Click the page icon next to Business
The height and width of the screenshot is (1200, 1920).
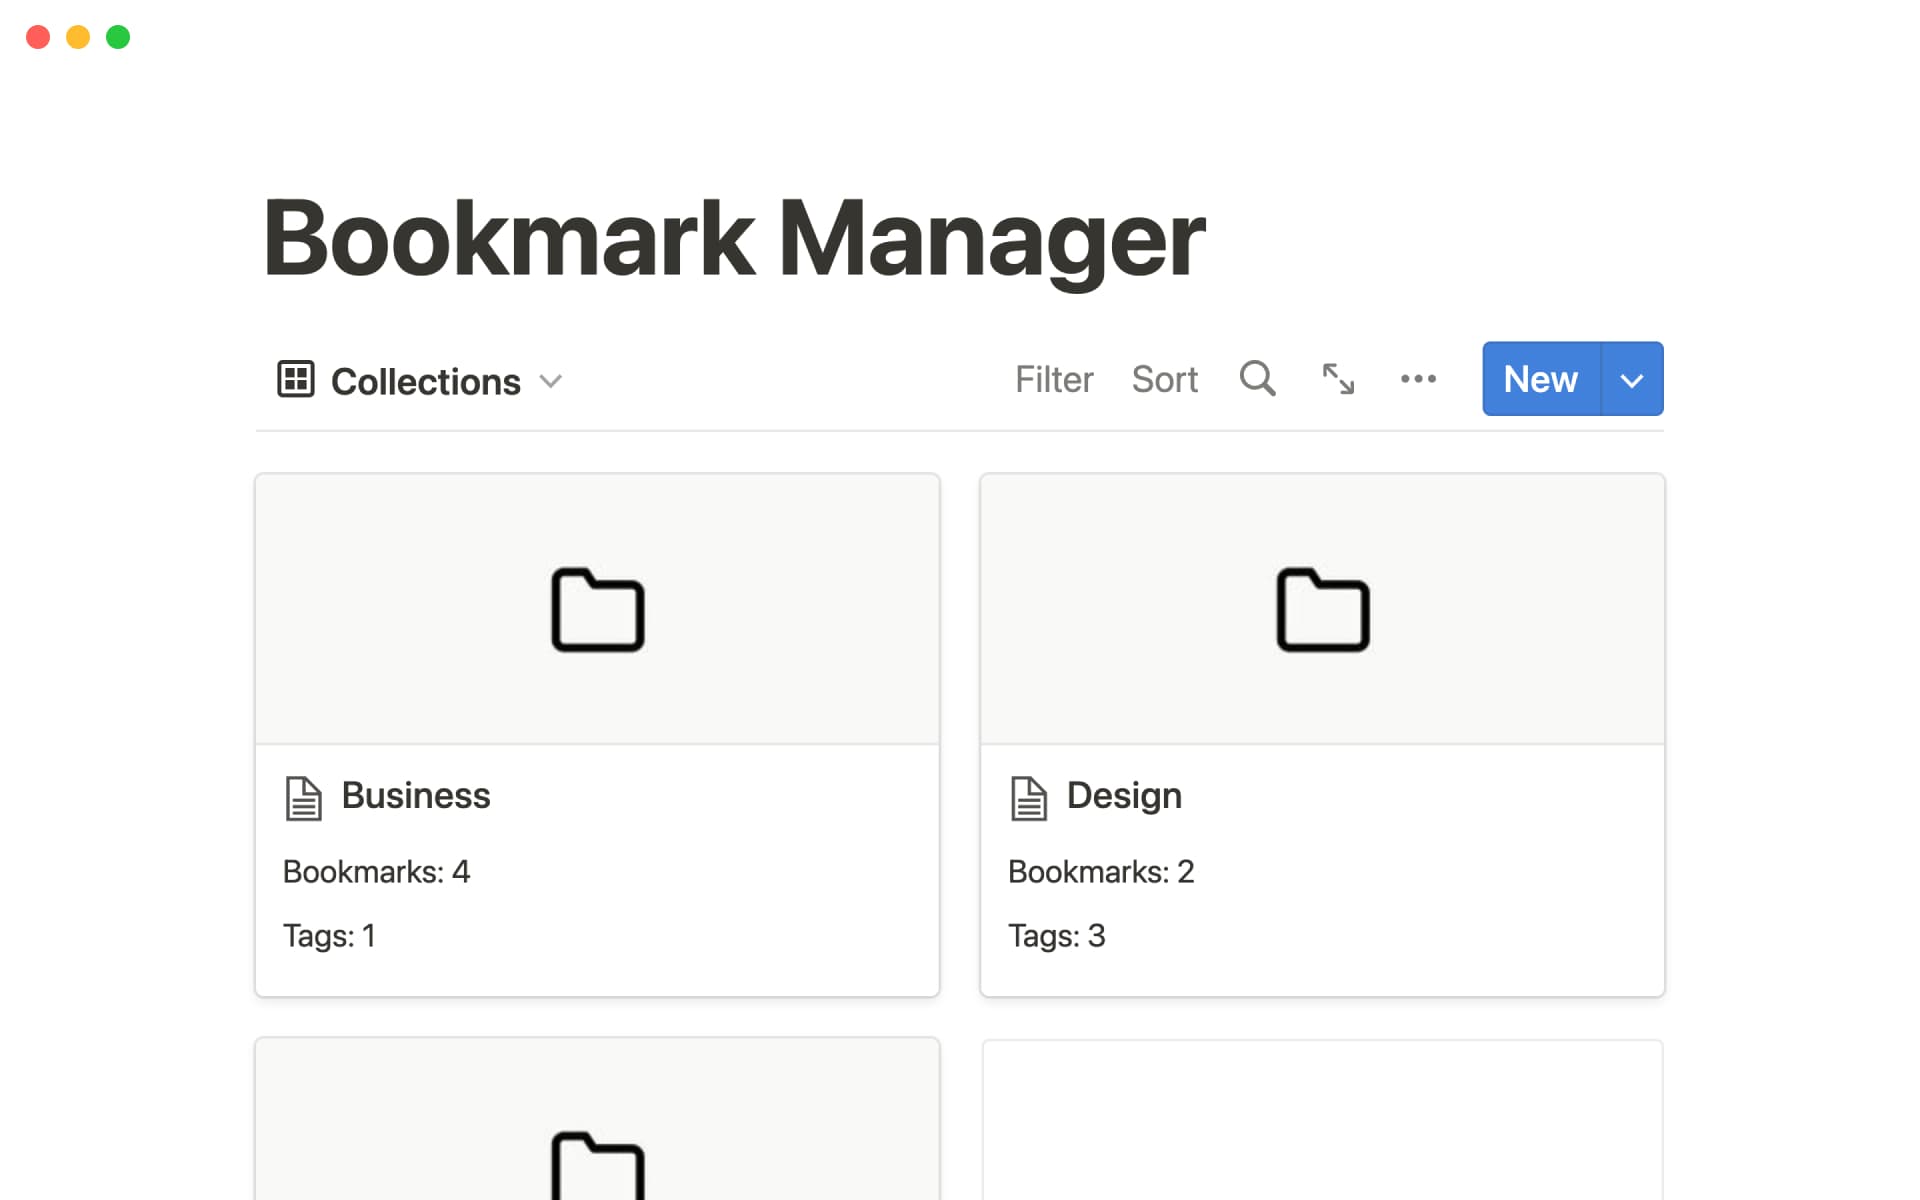(303, 797)
